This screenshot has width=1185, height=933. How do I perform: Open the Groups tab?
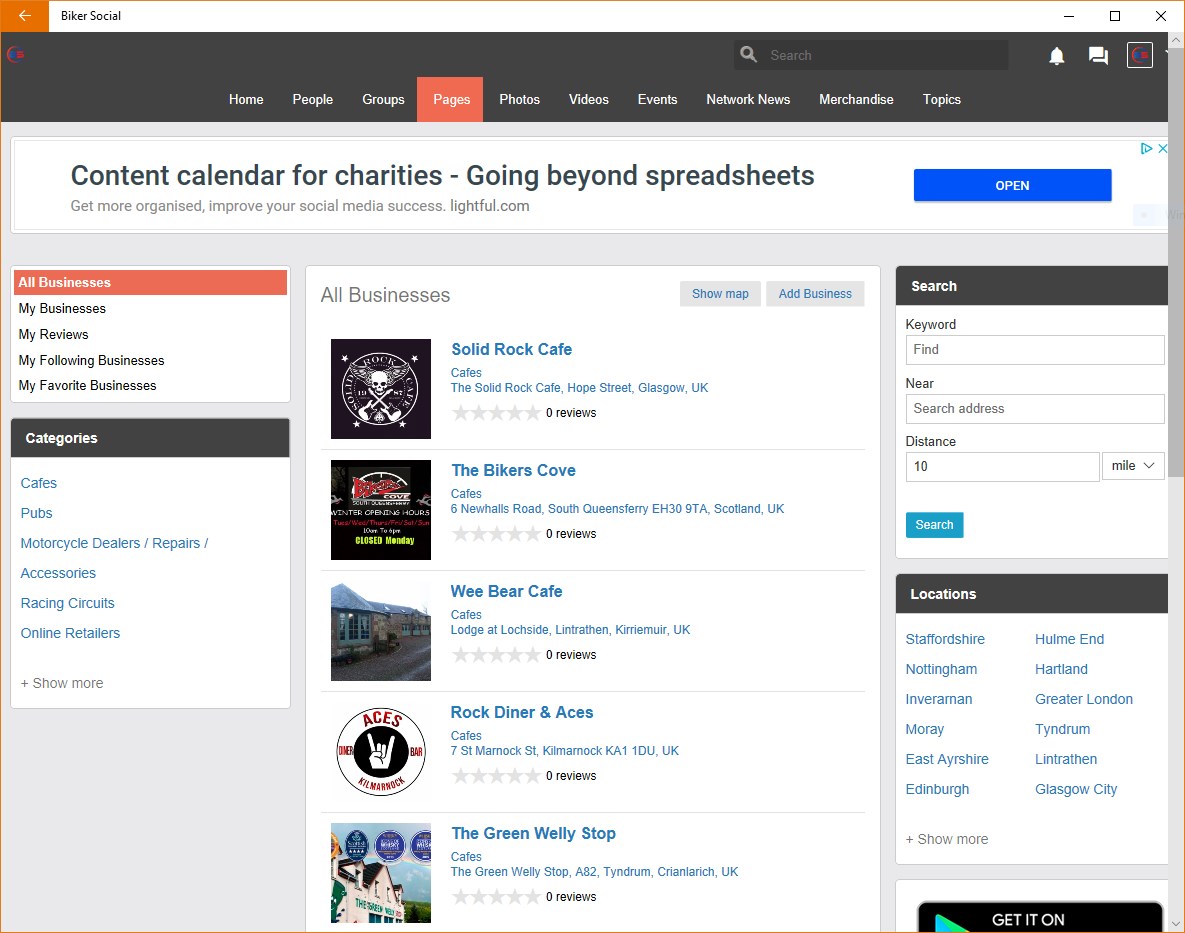(x=383, y=99)
